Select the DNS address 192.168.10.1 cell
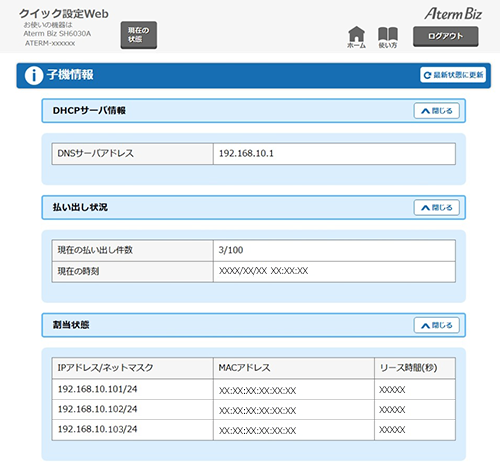Viewport: 500px width, 475px height. pos(334,154)
